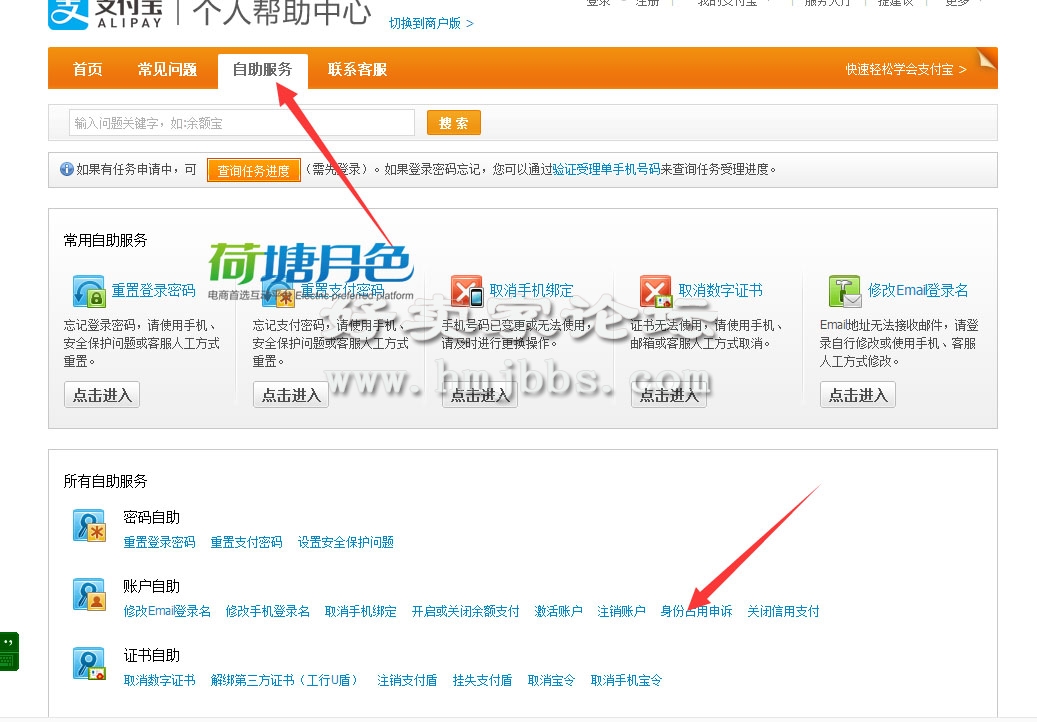Expand the 切换到商户版 link
1037x722 pixels.
pyautogui.click(x=431, y=22)
